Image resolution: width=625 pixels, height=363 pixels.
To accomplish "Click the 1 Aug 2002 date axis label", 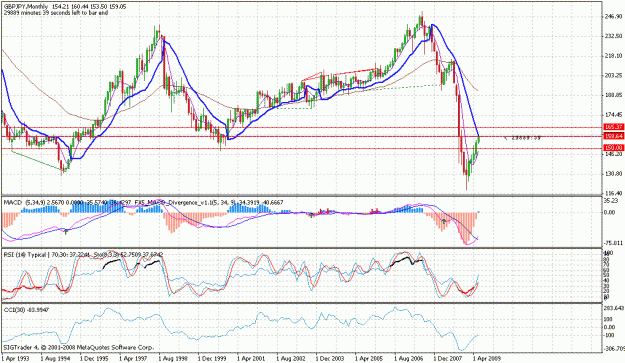I will pos(291,359).
